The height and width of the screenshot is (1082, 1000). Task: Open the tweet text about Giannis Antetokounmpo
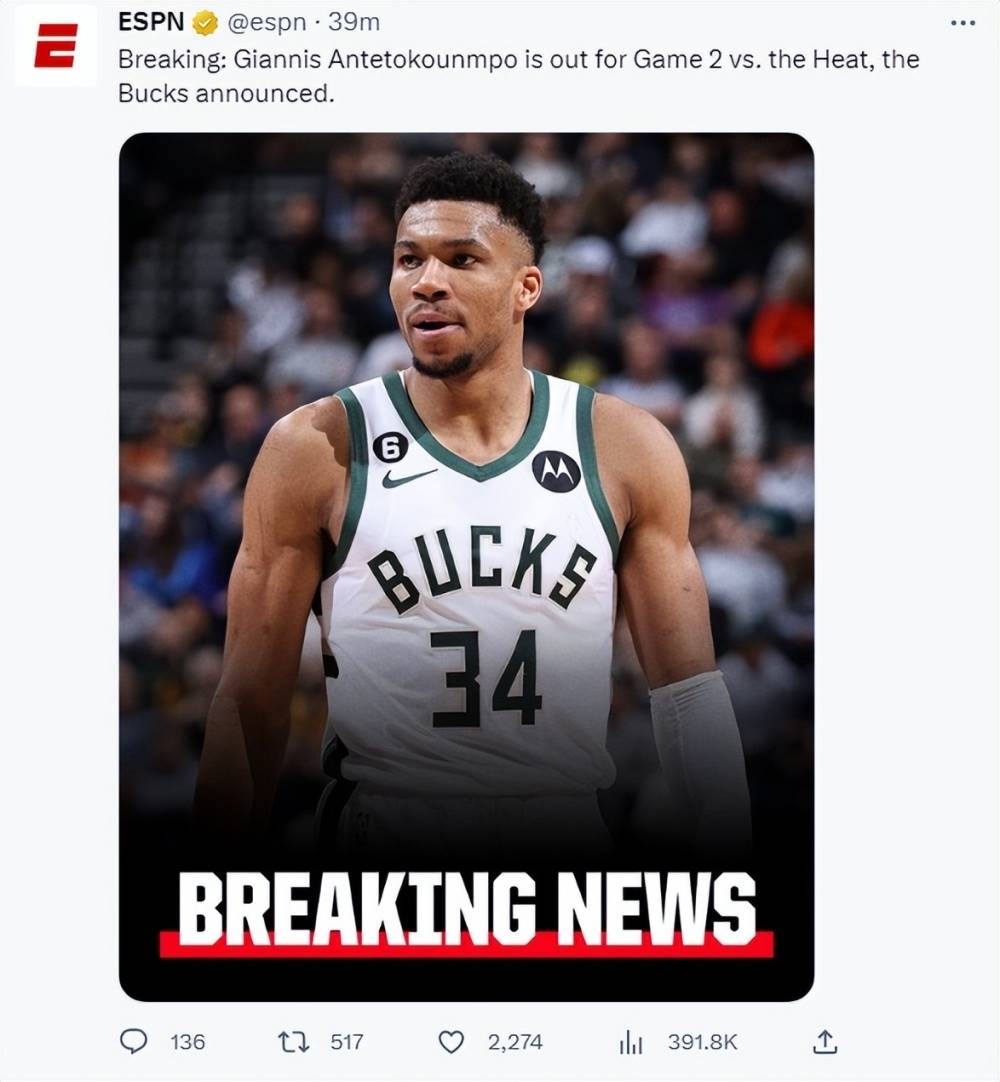(x=518, y=76)
